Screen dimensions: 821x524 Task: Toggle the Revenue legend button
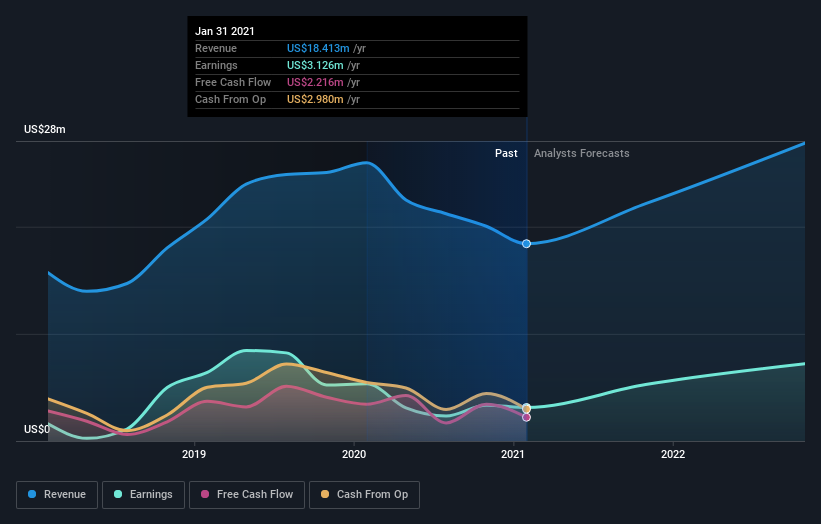(57, 495)
